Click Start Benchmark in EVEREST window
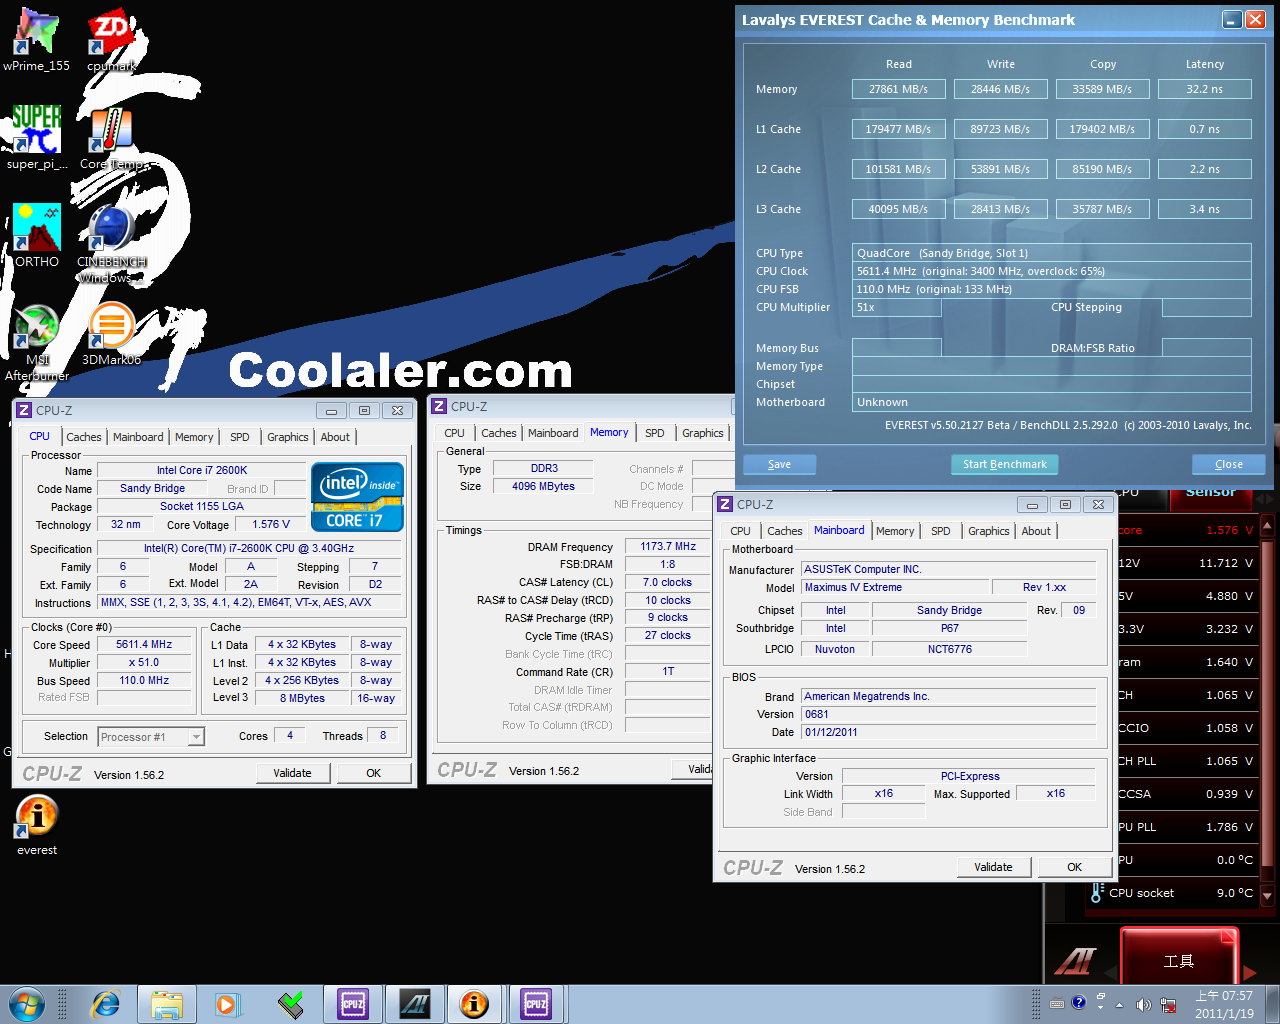The height and width of the screenshot is (1024, 1280). [x=1004, y=464]
